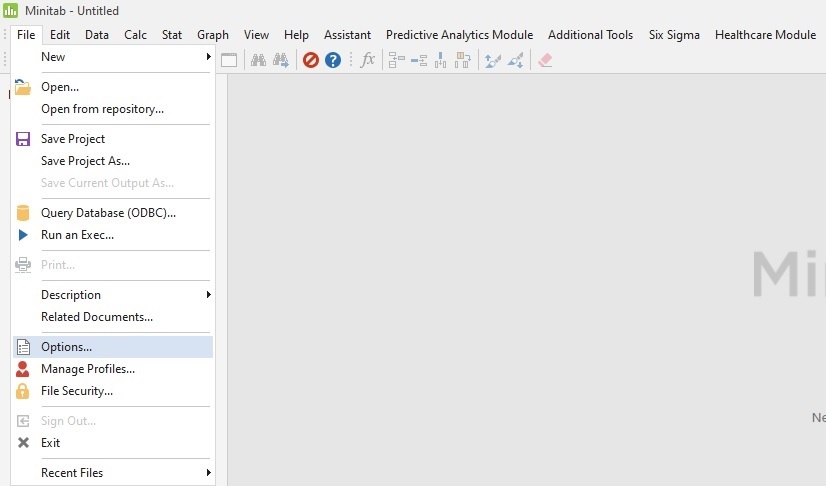The image size is (826, 486).
Task: Click the folder icon beside Open
Action: pyautogui.click(x=23, y=87)
